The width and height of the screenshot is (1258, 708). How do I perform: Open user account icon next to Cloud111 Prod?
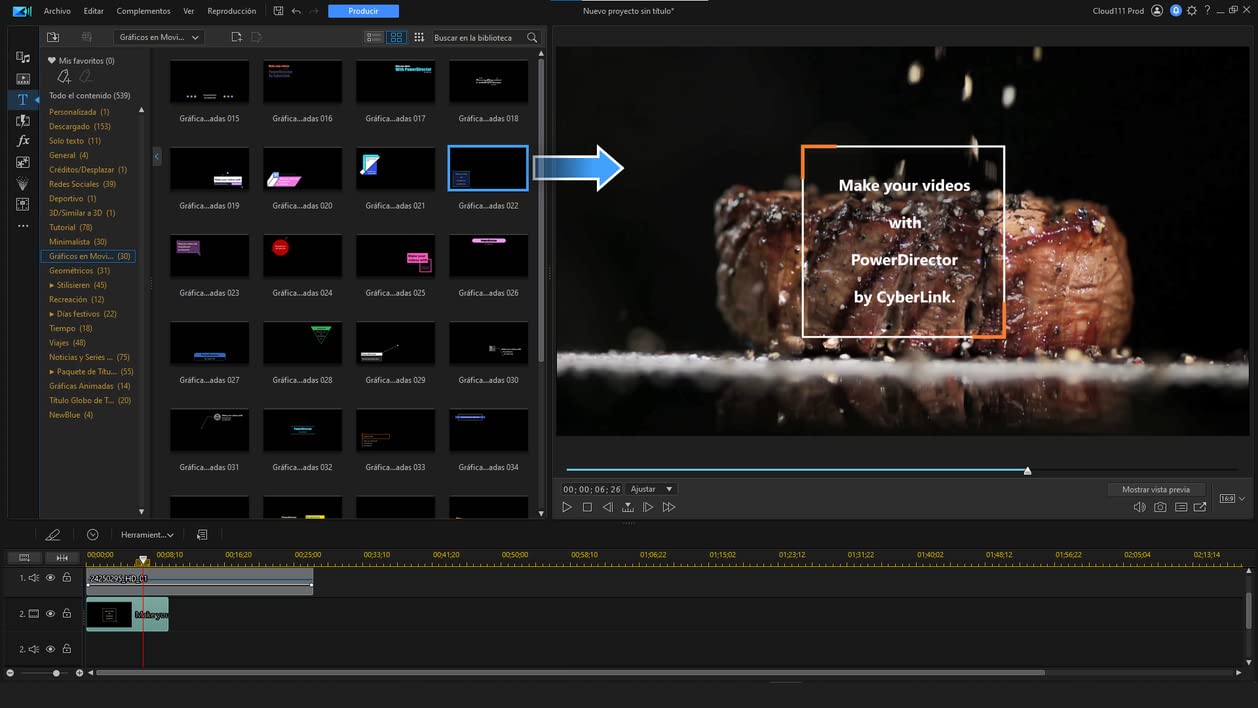point(1157,11)
